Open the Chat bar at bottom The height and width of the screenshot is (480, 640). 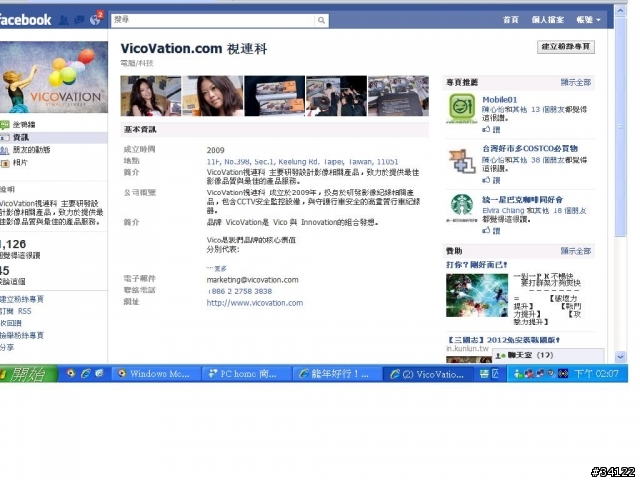[548, 356]
